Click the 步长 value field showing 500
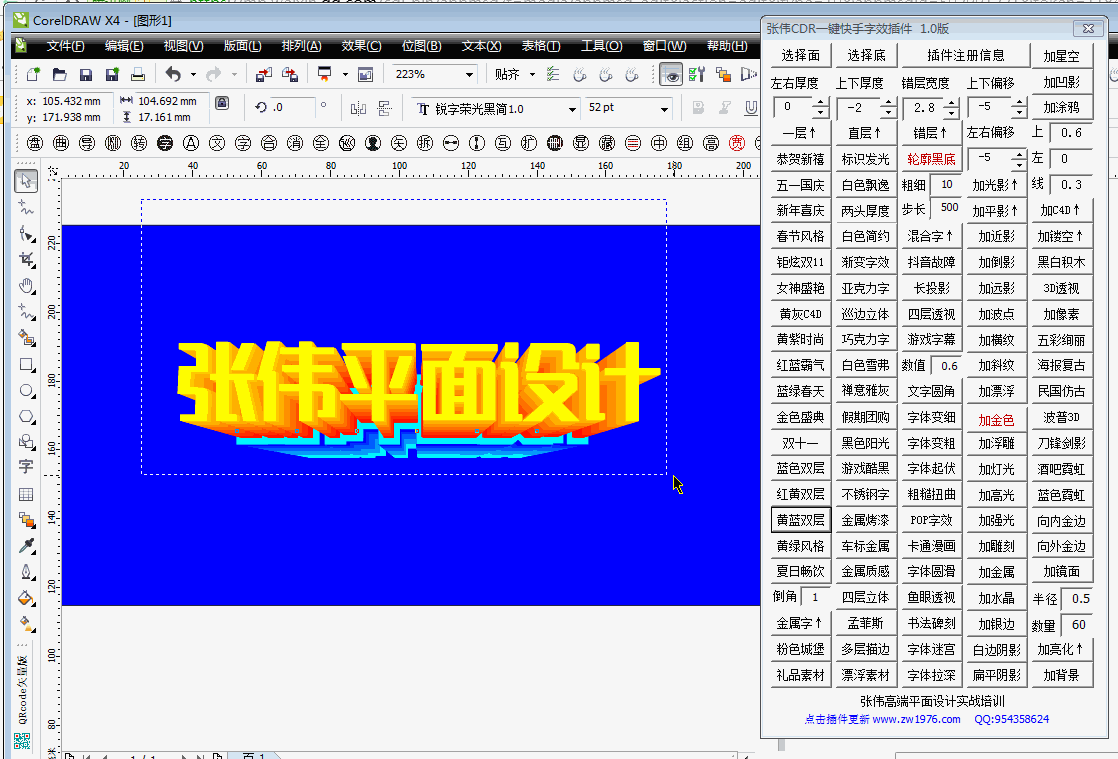This screenshot has height=759, width=1118. (946, 208)
